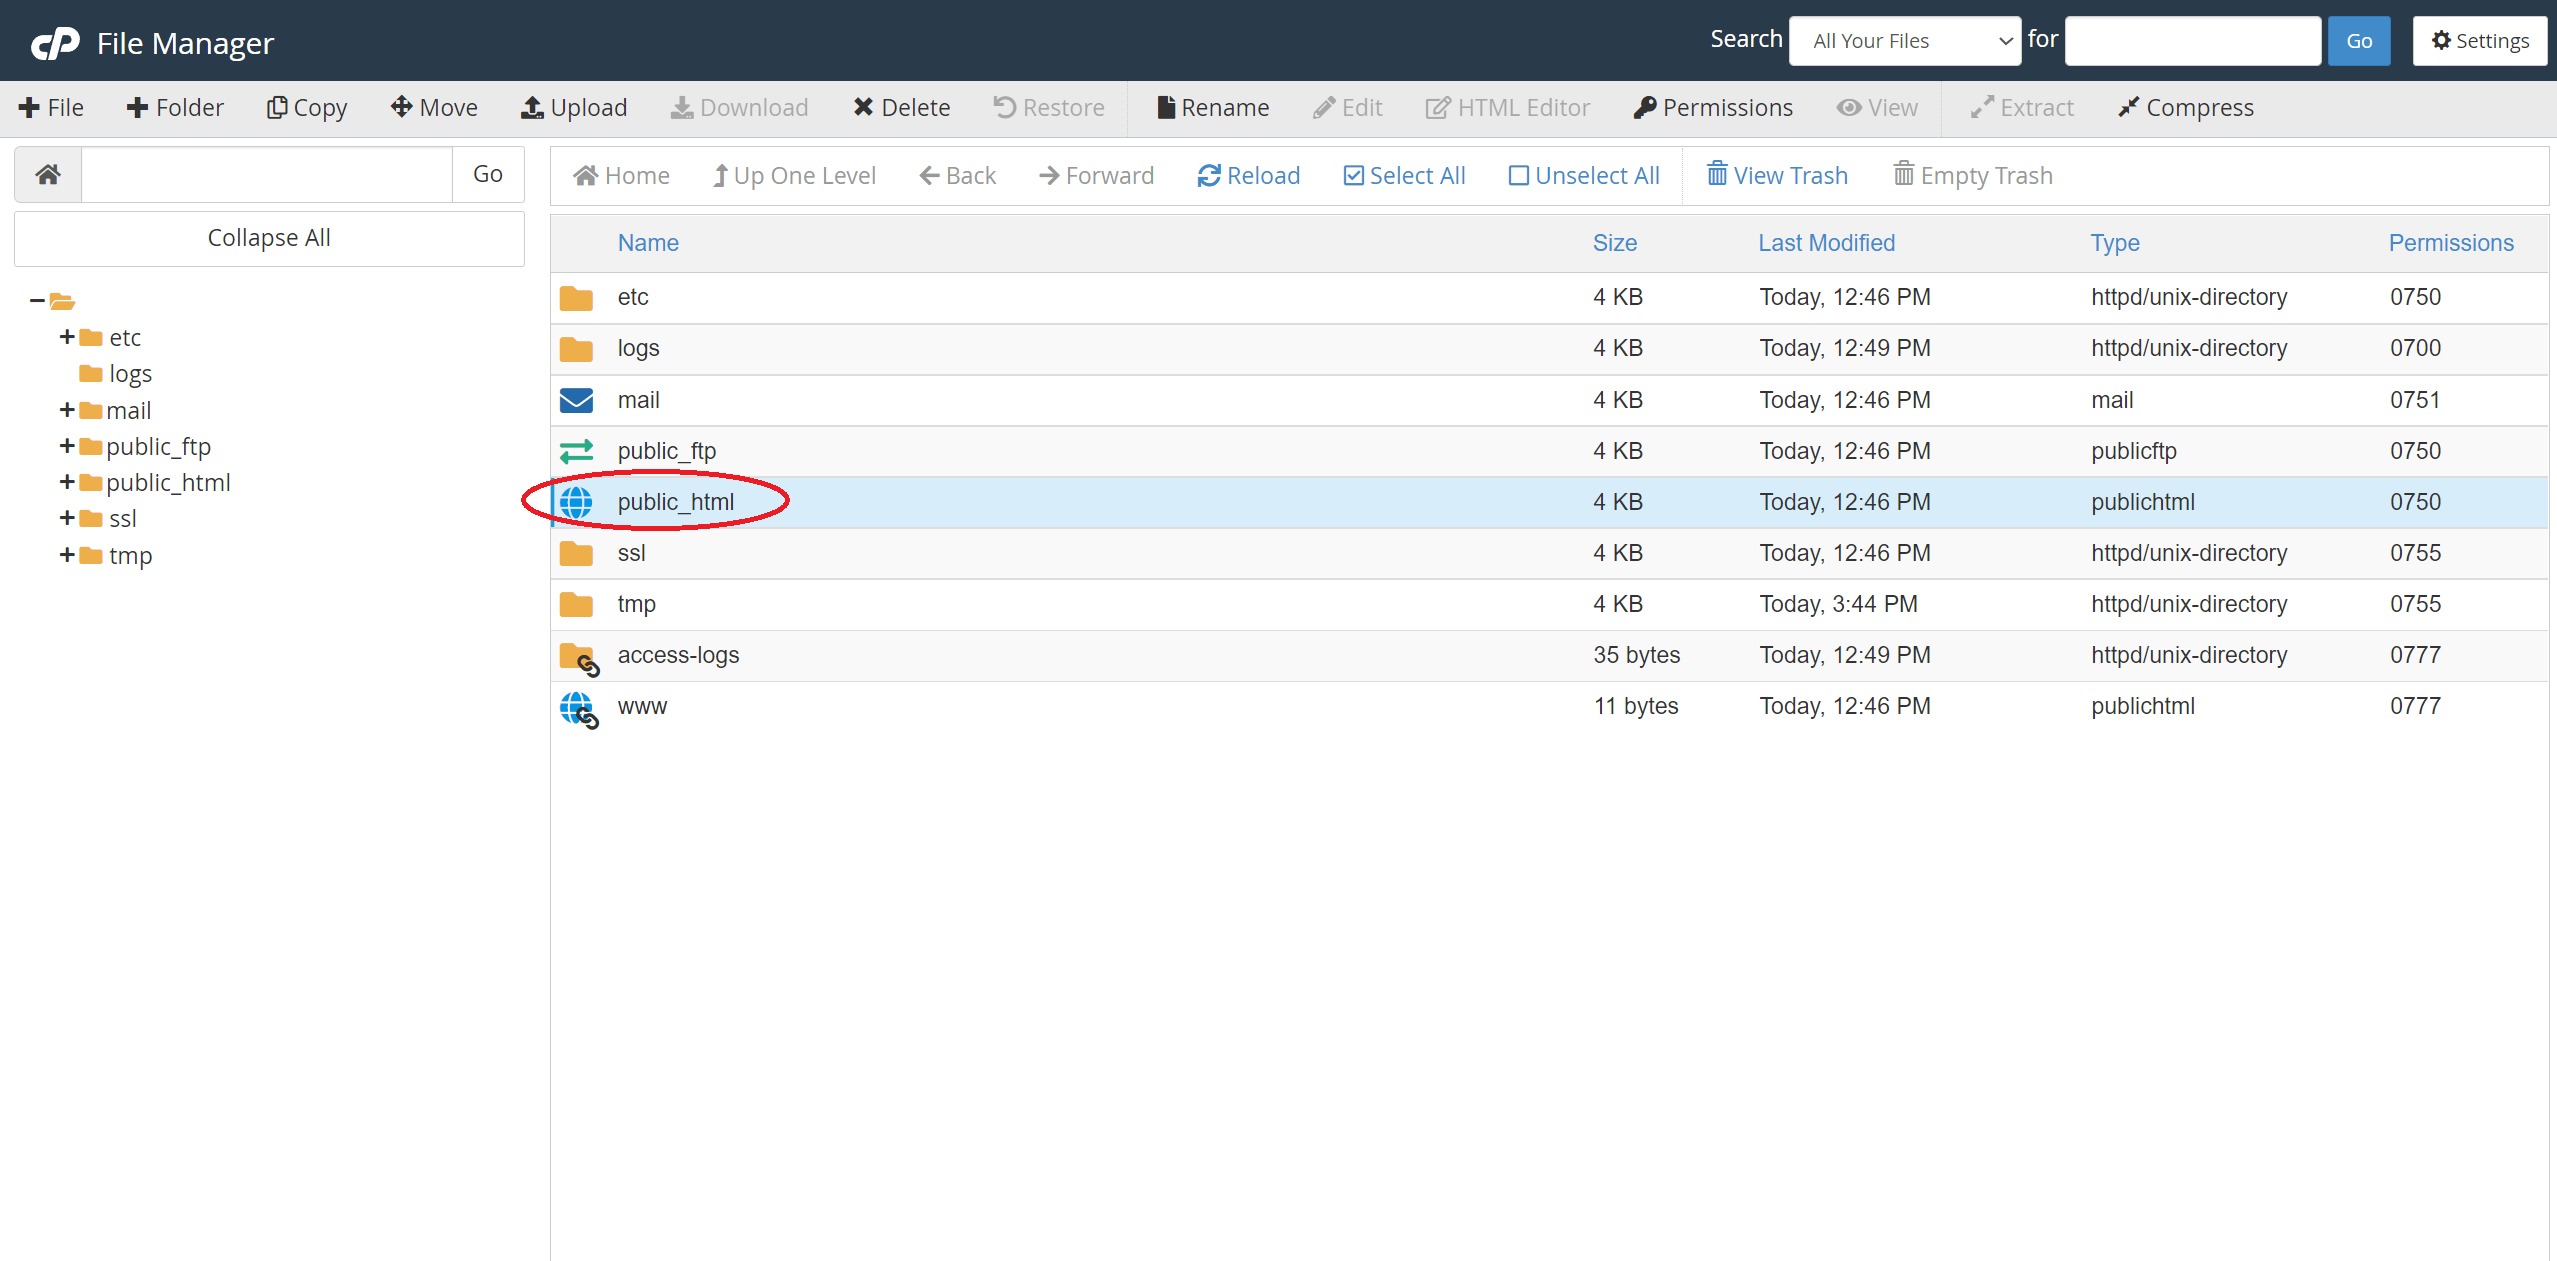Click the mail type cell
Viewport: 2557px width, 1261px height.
(x=2112, y=400)
